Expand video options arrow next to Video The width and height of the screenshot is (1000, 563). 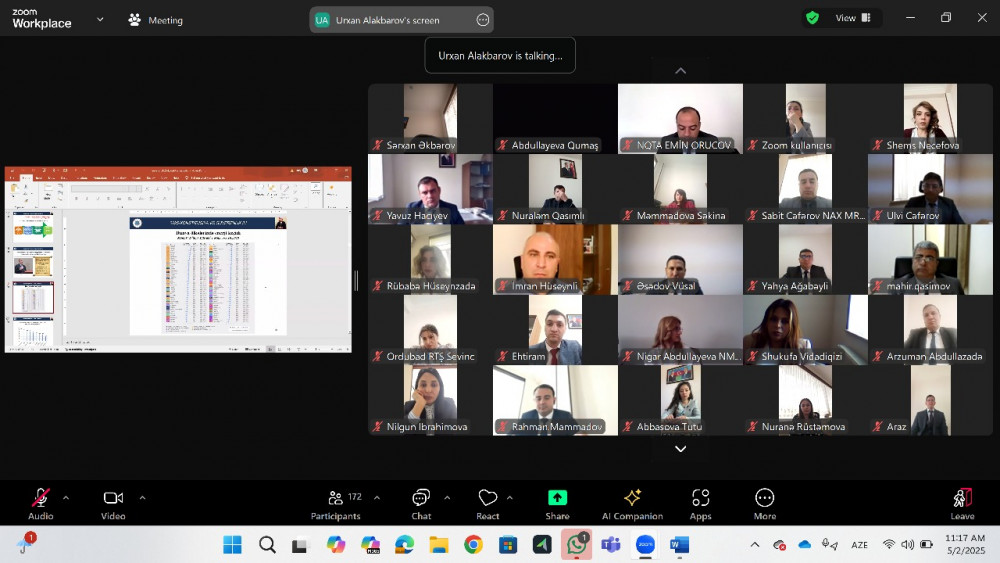[x=142, y=497]
